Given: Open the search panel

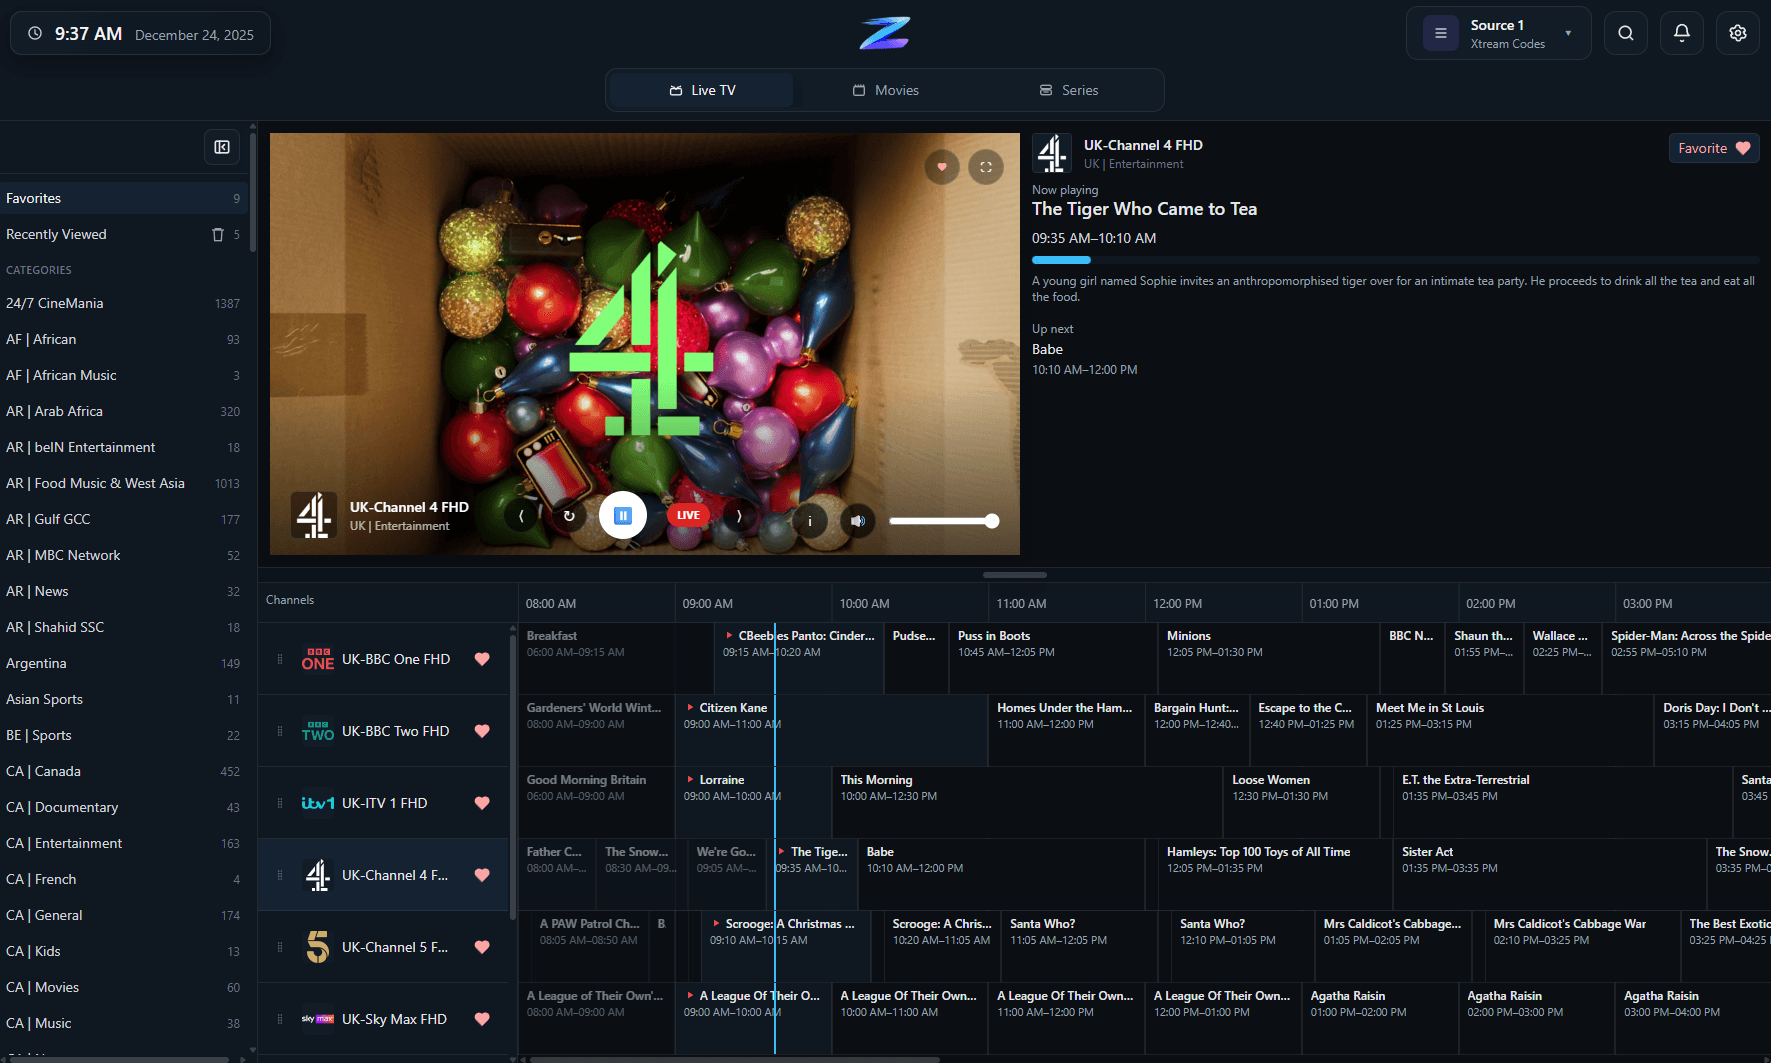Looking at the screenshot, I should (x=1625, y=32).
